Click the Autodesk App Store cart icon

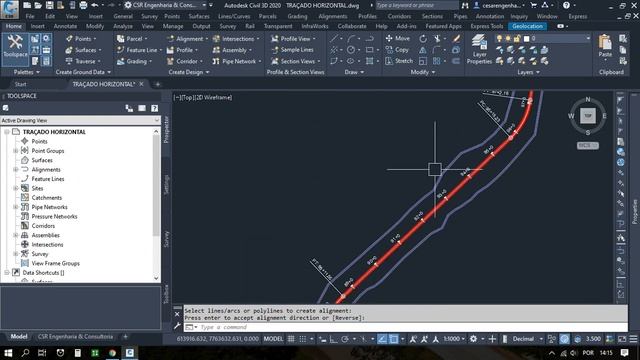click(533, 5)
